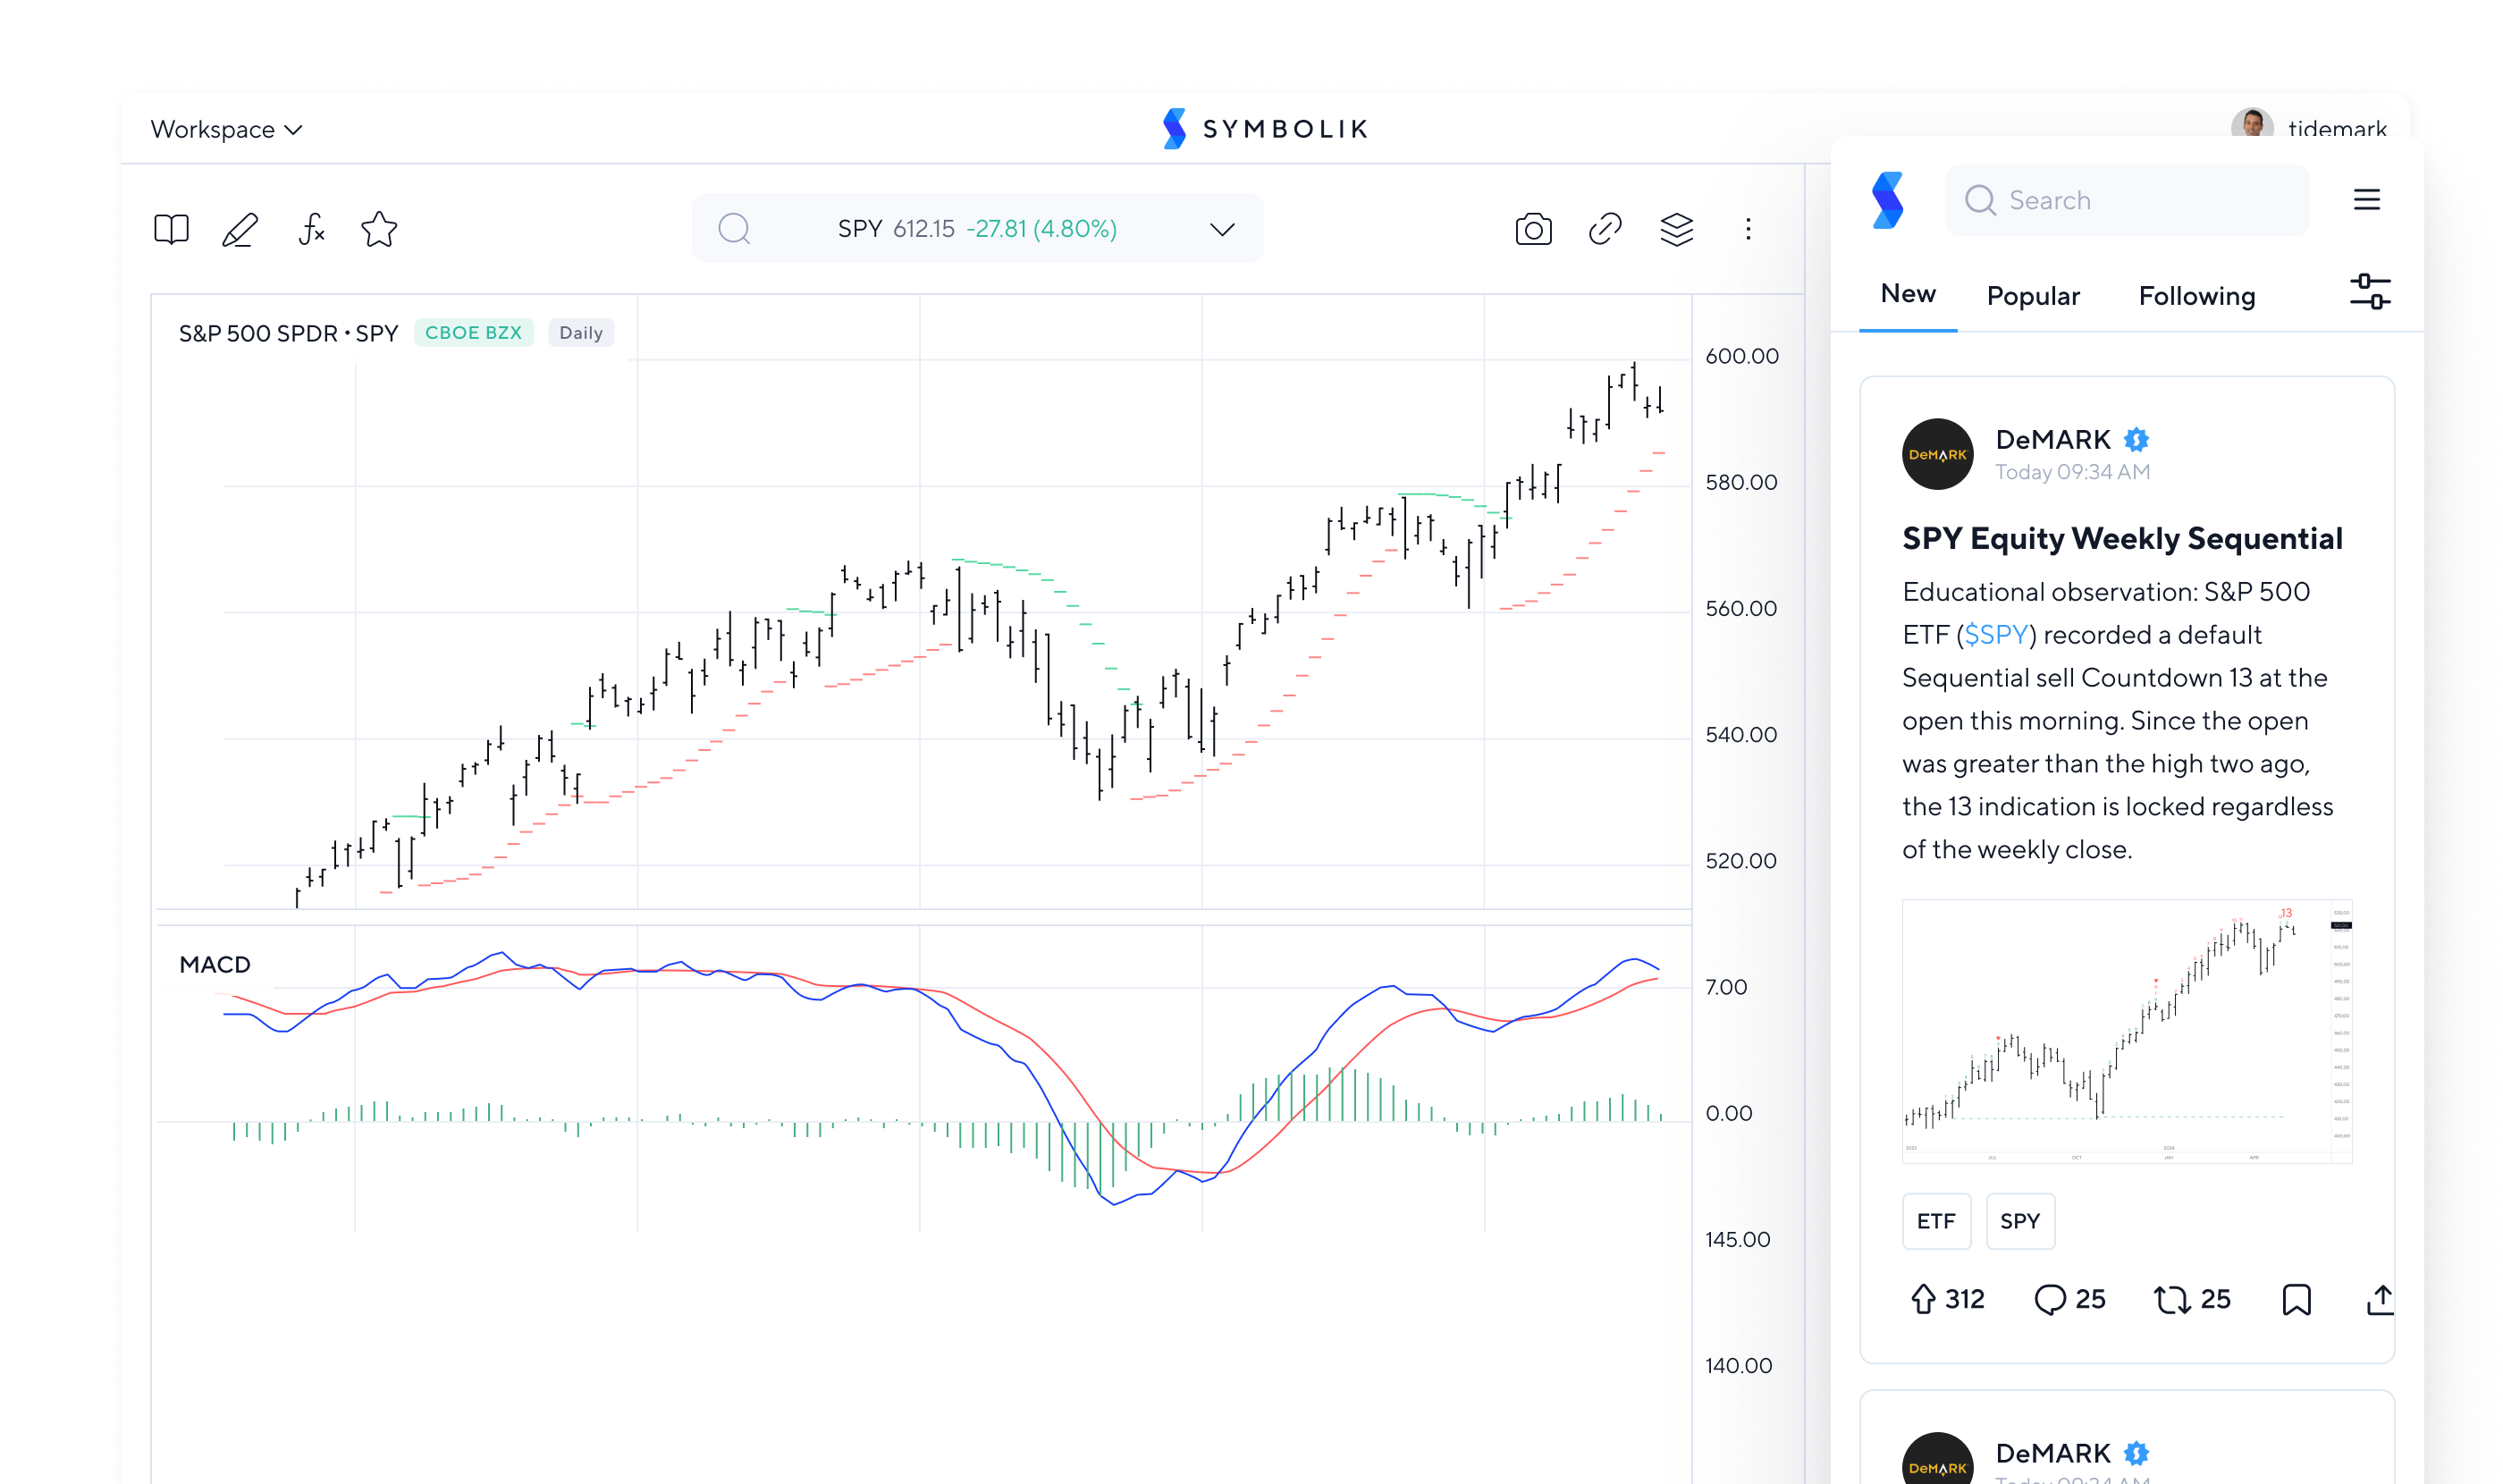Open DeMARK author name on first post
2503x1484 pixels.
pyautogui.click(x=2052, y=440)
